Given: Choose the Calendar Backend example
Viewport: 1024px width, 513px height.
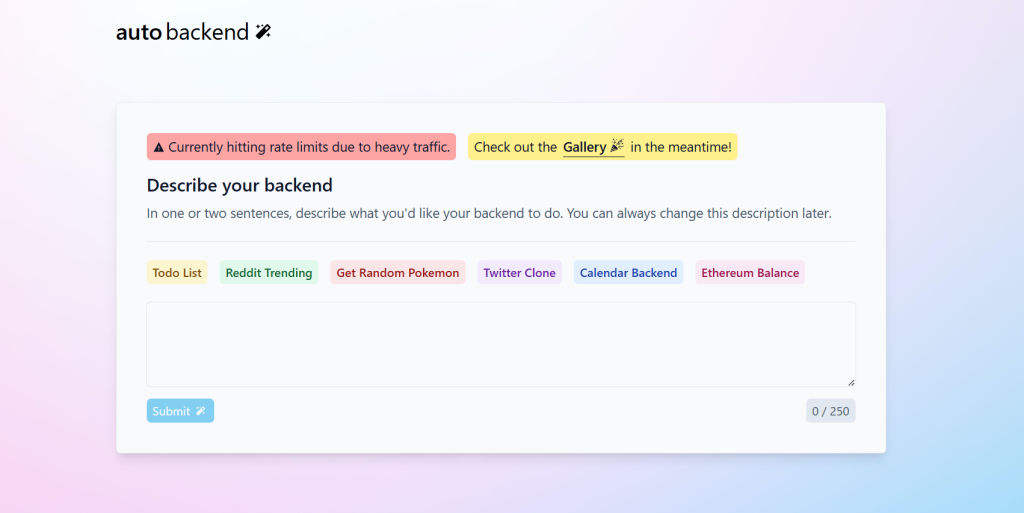Looking at the screenshot, I should [x=628, y=273].
